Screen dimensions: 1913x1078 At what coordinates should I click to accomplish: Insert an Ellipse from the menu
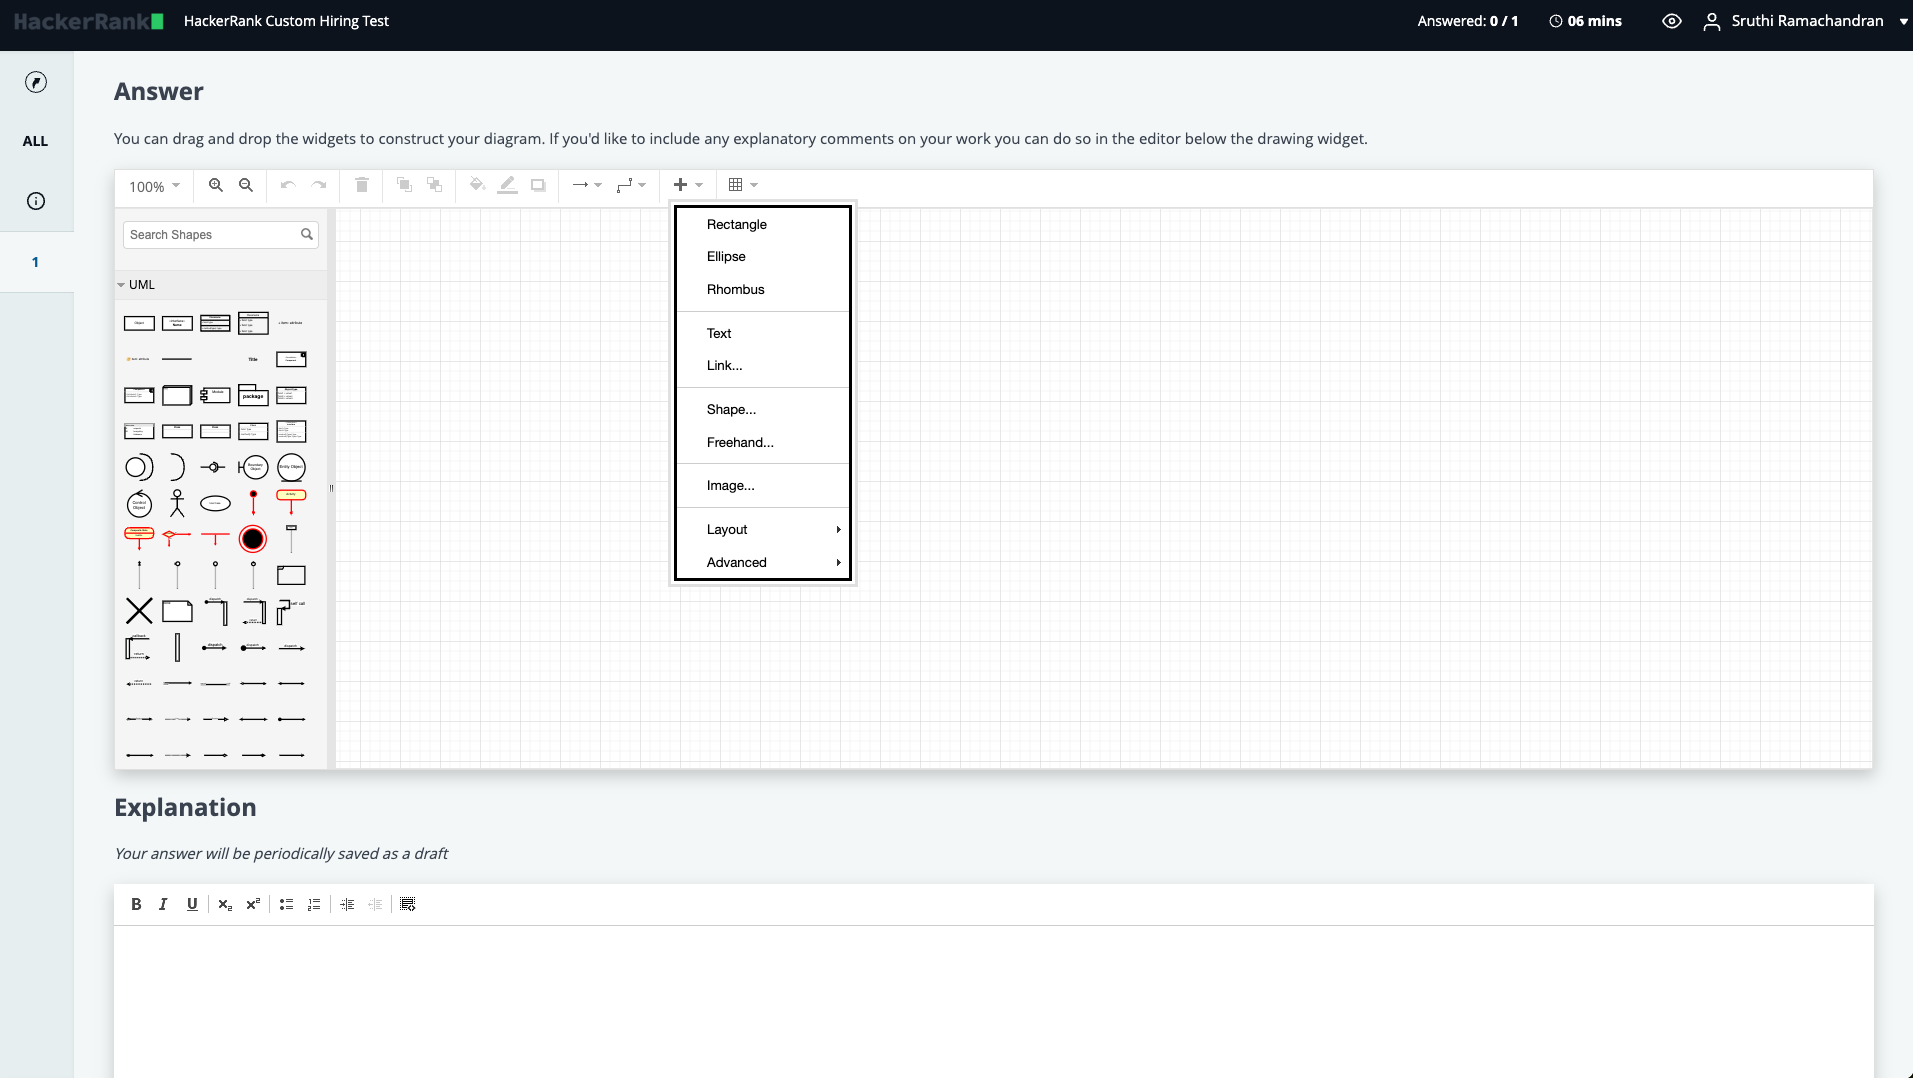point(763,257)
